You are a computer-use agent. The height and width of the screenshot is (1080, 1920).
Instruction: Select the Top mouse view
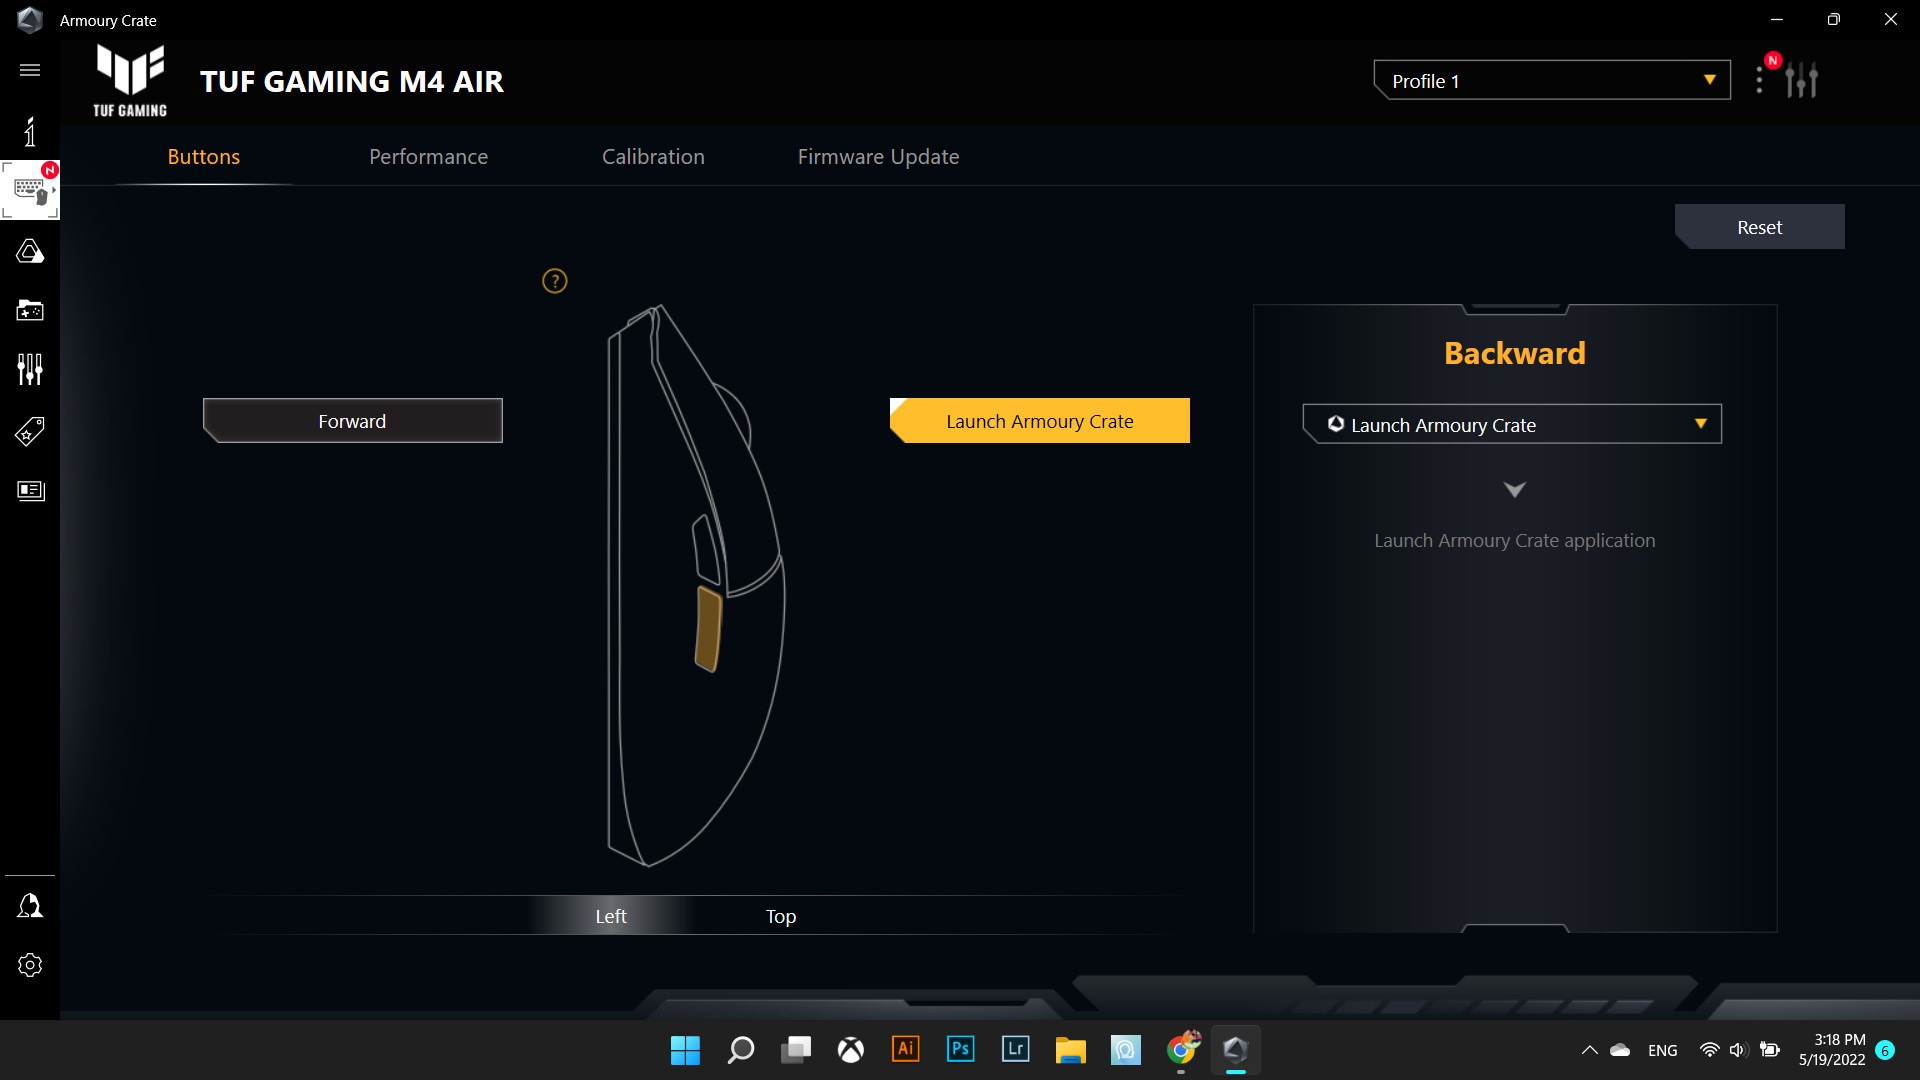(x=781, y=916)
